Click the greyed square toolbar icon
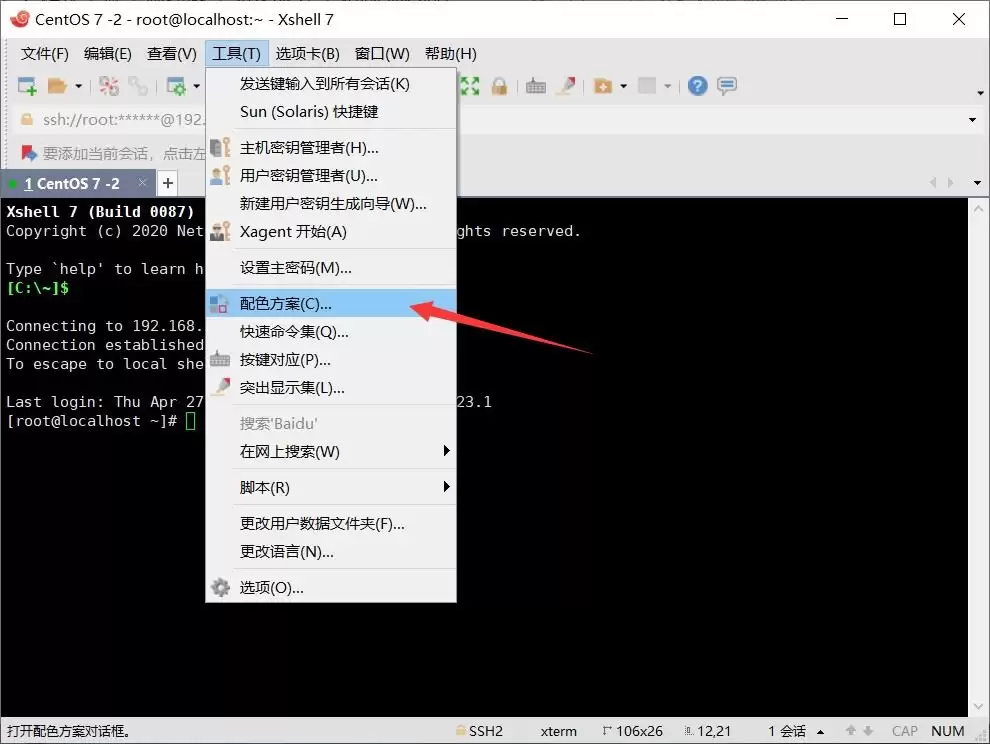 click(647, 86)
